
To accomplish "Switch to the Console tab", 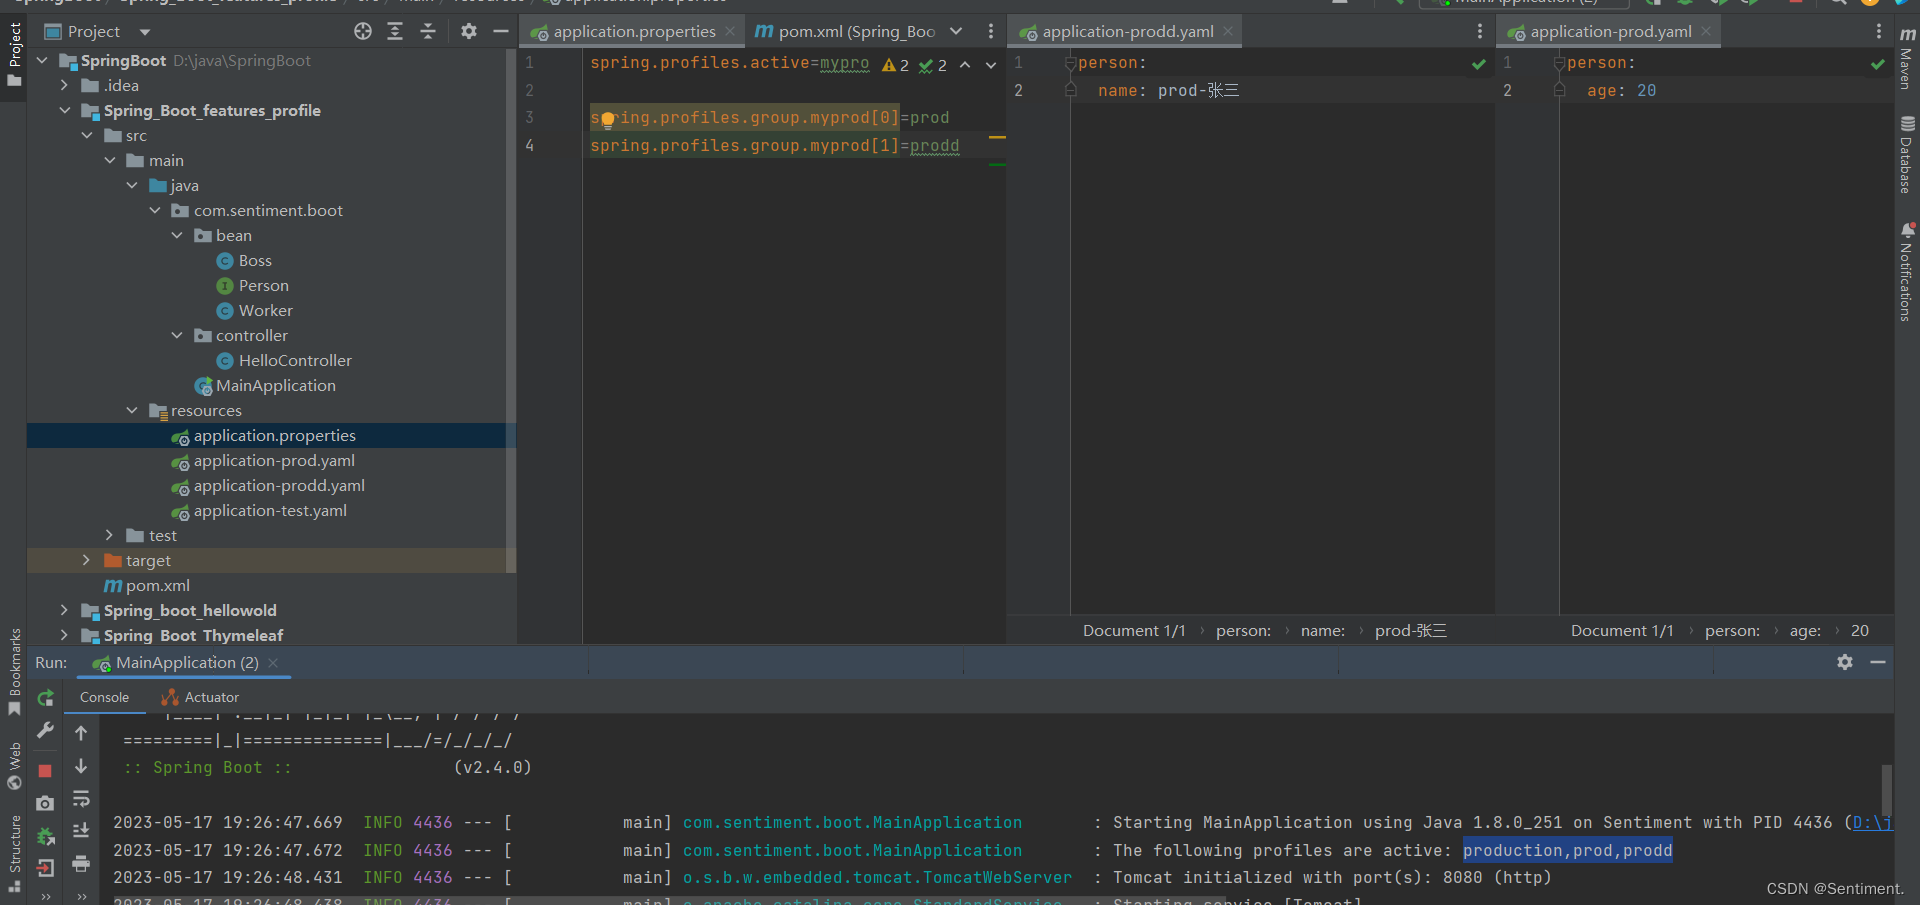I will [104, 697].
